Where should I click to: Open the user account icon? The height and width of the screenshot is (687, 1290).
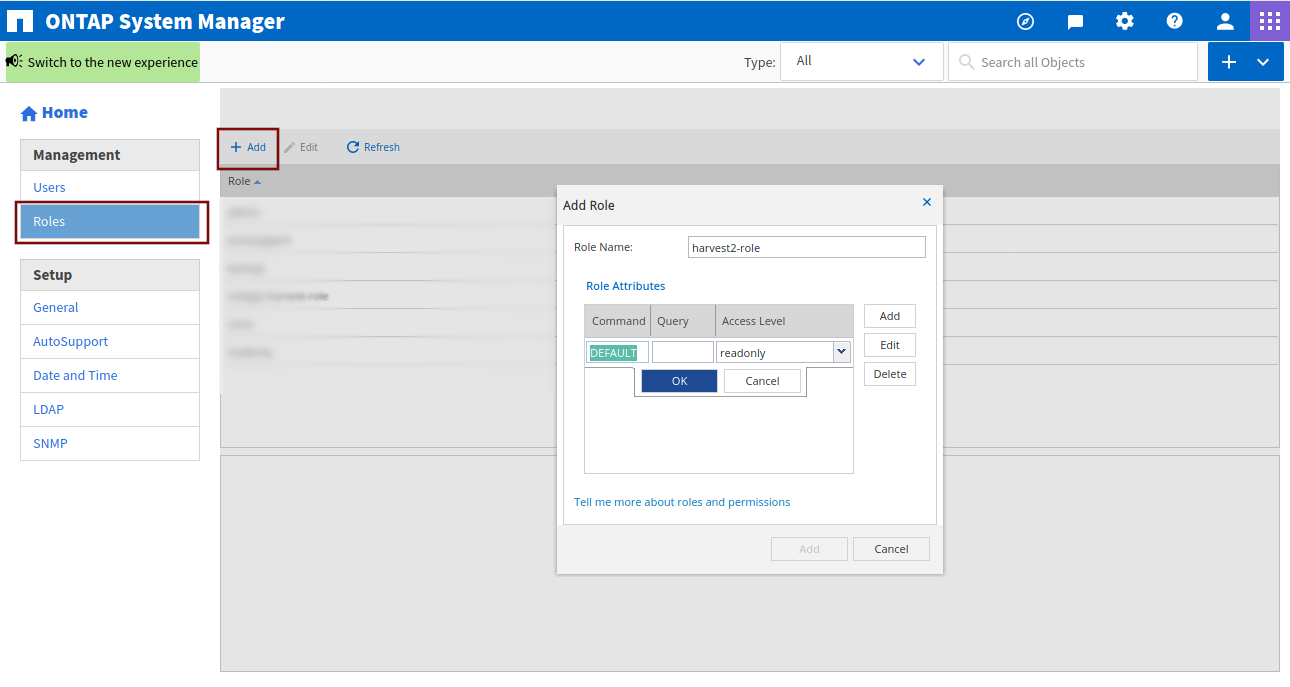pos(1225,21)
